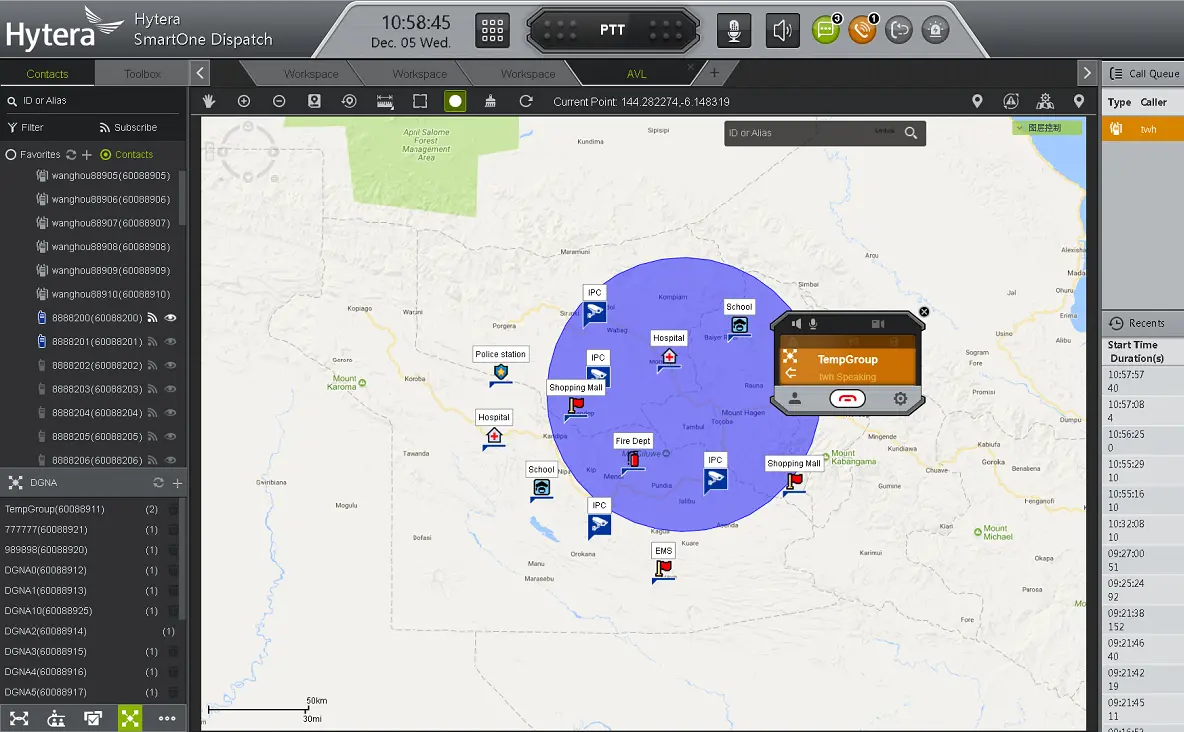Select the distance ruler measurement tool
Viewport: 1184px width, 732px height.
point(384,101)
